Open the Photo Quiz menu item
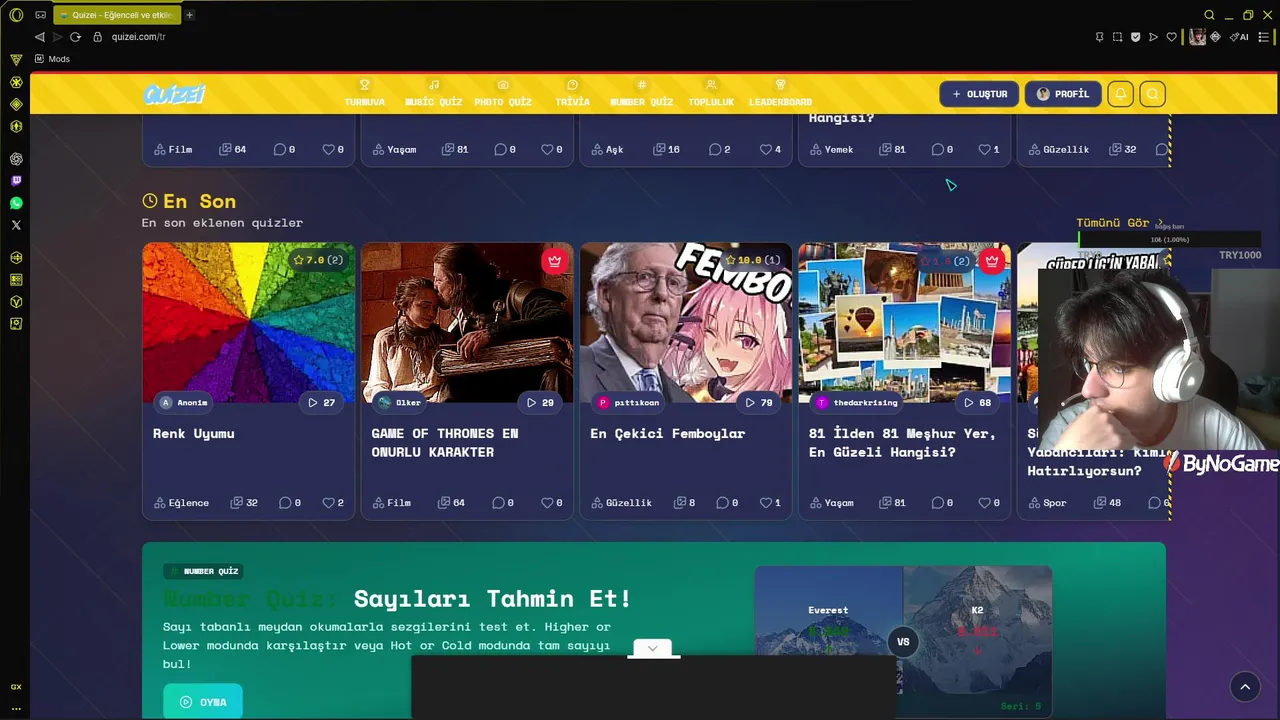This screenshot has height=720, width=1280. pyautogui.click(x=503, y=94)
